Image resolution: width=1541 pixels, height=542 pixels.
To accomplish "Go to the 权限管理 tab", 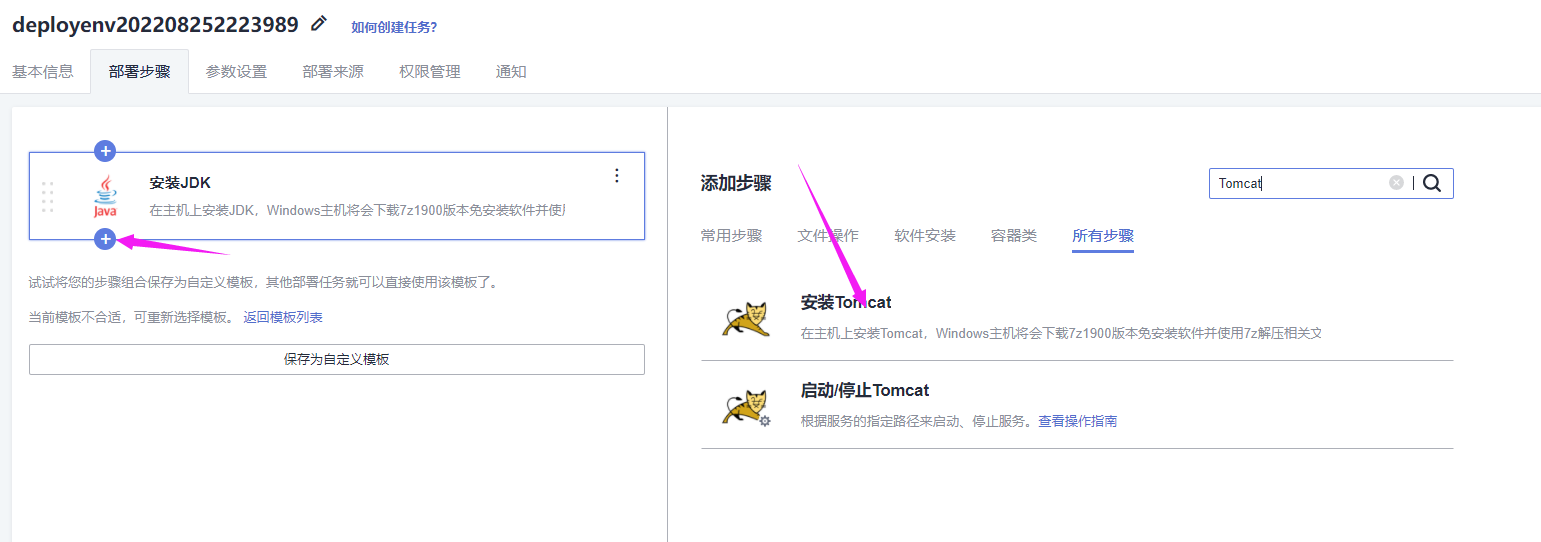I will [x=430, y=72].
